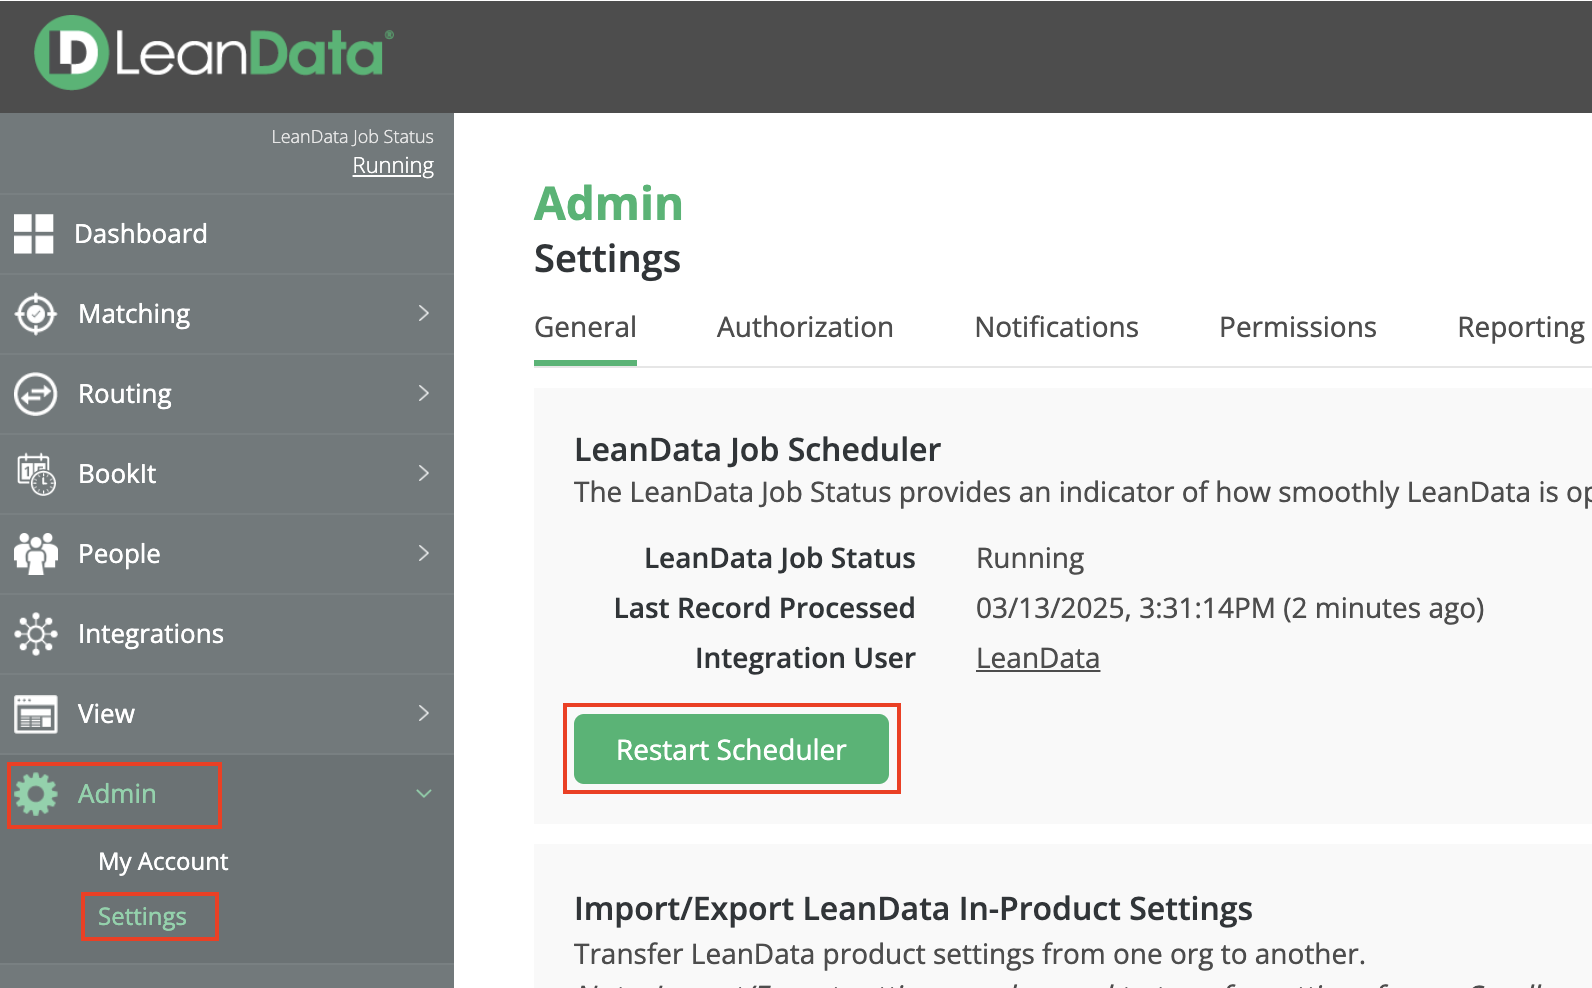Expand the Routing submenu chevron
The width and height of the screenshot is (1592, 988).
(x=424, y=394)
